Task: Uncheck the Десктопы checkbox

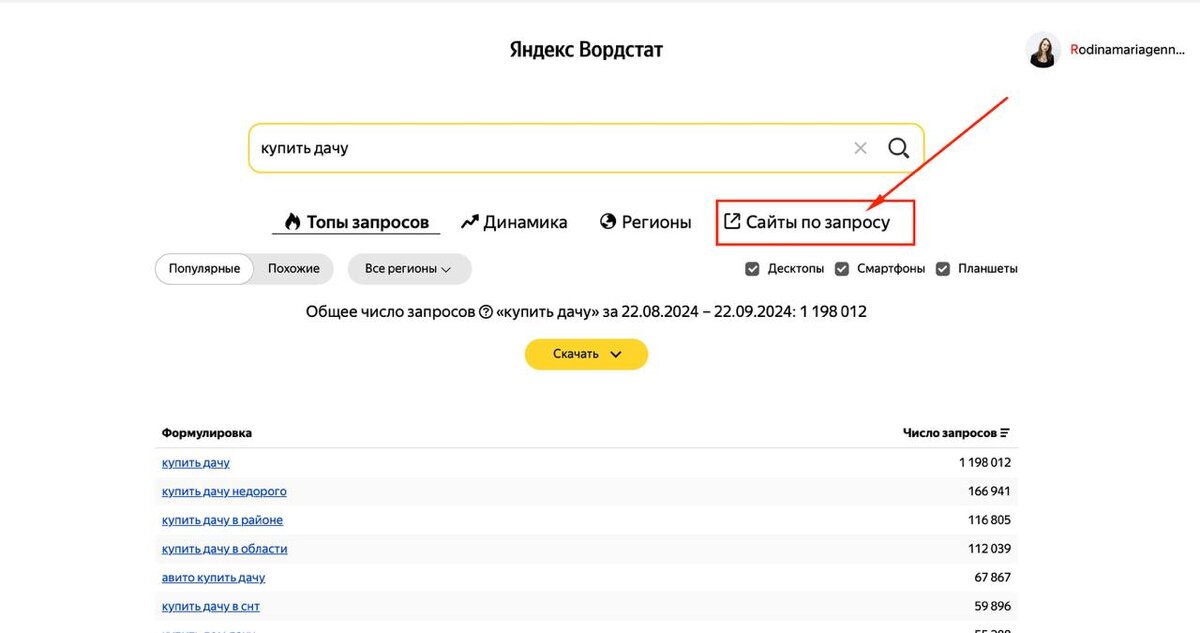Action: (x=752, y=269)
